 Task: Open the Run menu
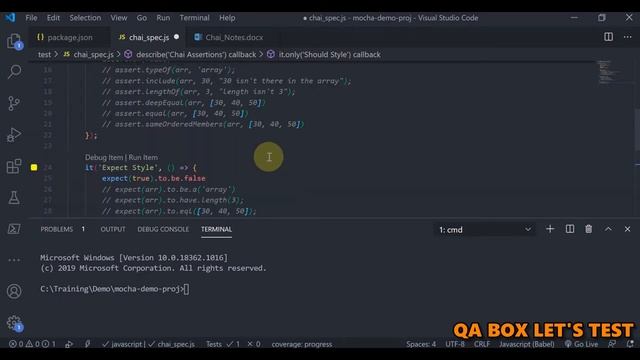(163, 18)
